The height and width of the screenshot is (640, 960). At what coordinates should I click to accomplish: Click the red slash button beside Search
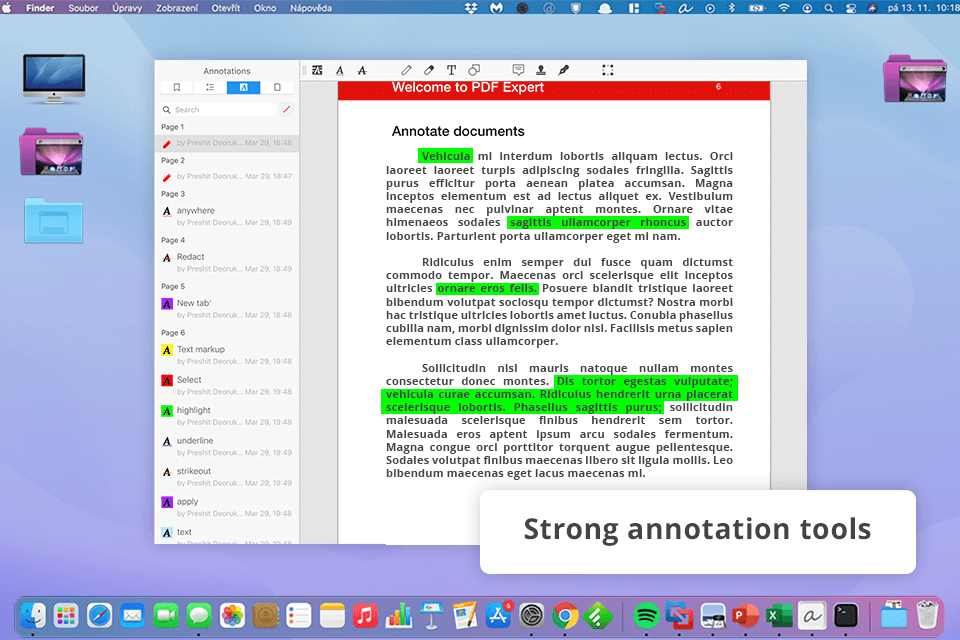(286, 110)
